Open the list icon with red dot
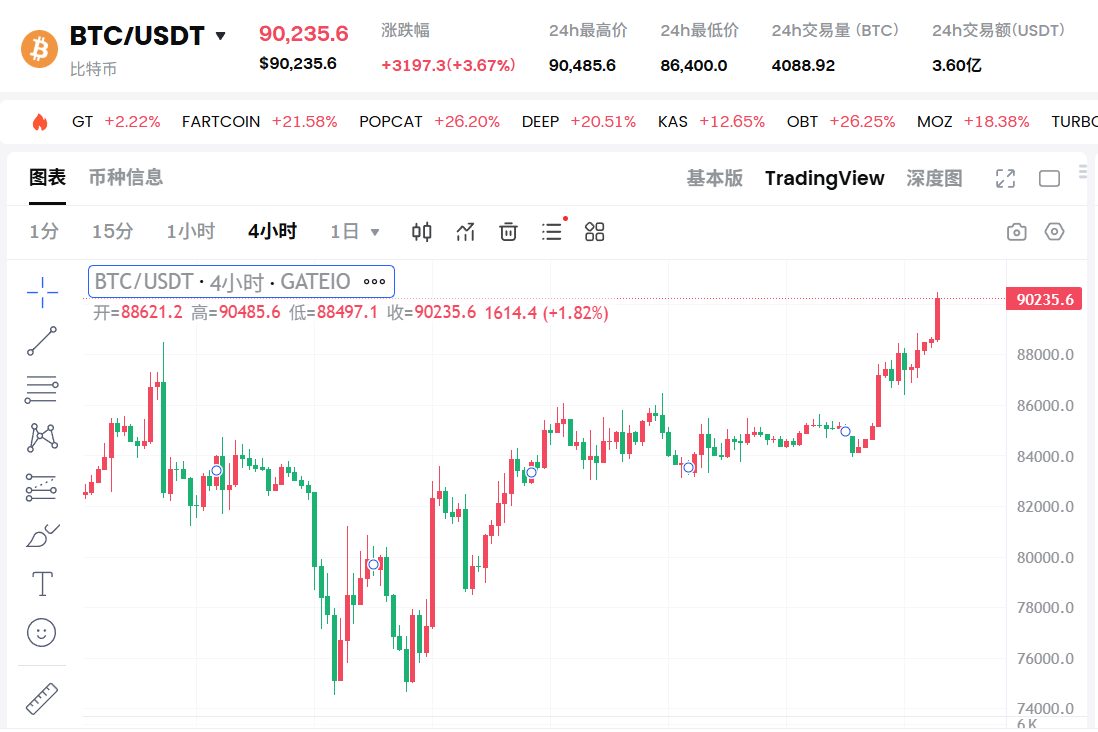1098x732 pixels. tap(553, 231)
